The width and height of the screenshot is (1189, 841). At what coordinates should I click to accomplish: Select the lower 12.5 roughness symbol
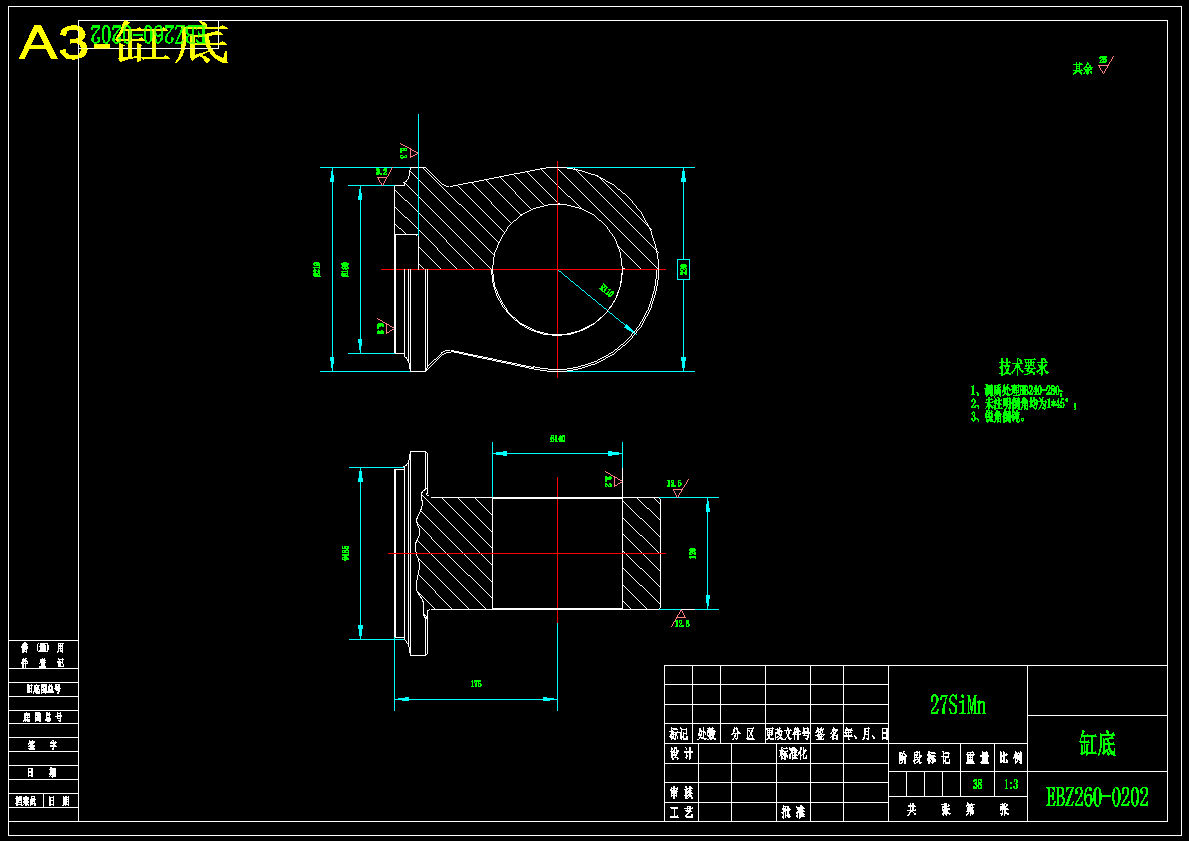tap(680, 619)
